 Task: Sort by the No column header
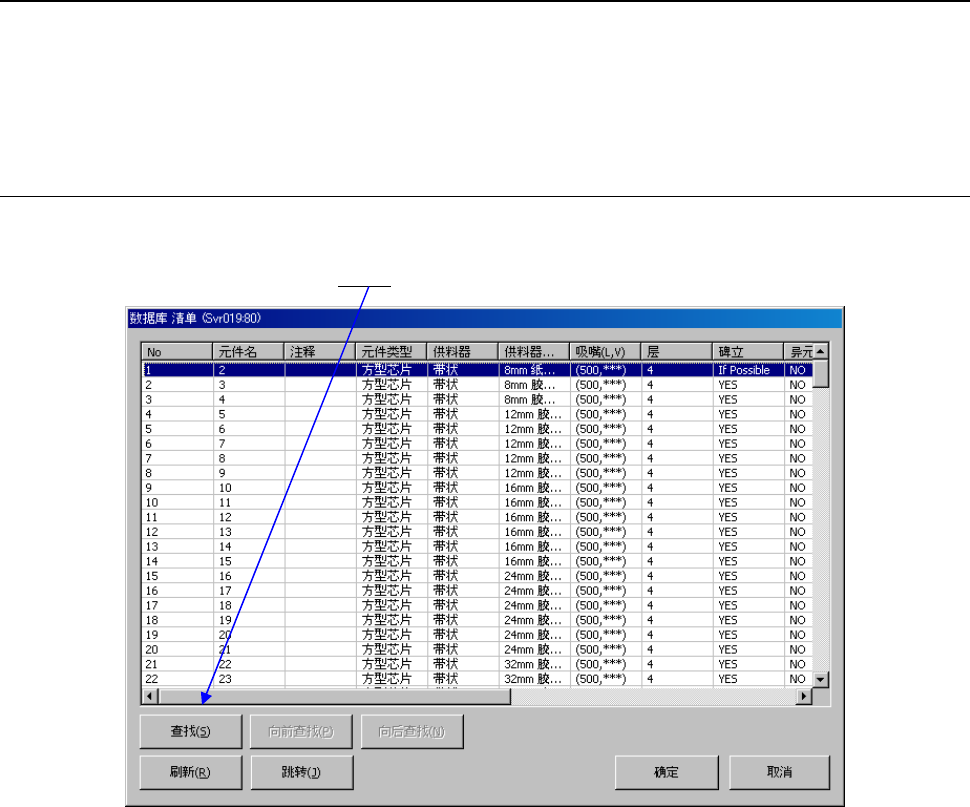(177, 352)
